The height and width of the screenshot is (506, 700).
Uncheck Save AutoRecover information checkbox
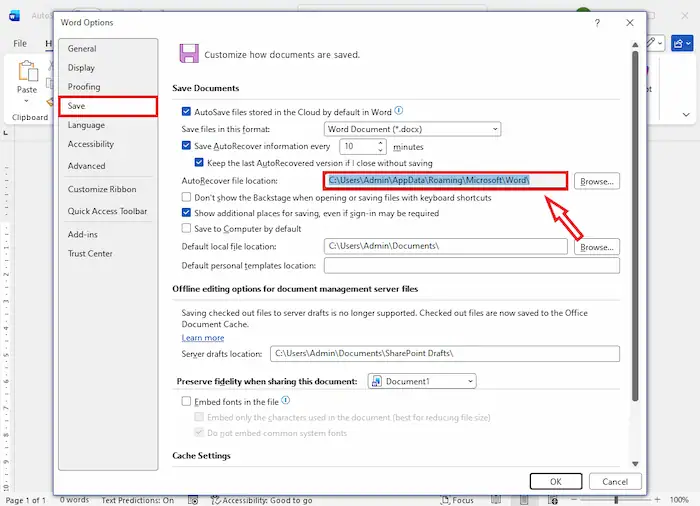(187, 146)
